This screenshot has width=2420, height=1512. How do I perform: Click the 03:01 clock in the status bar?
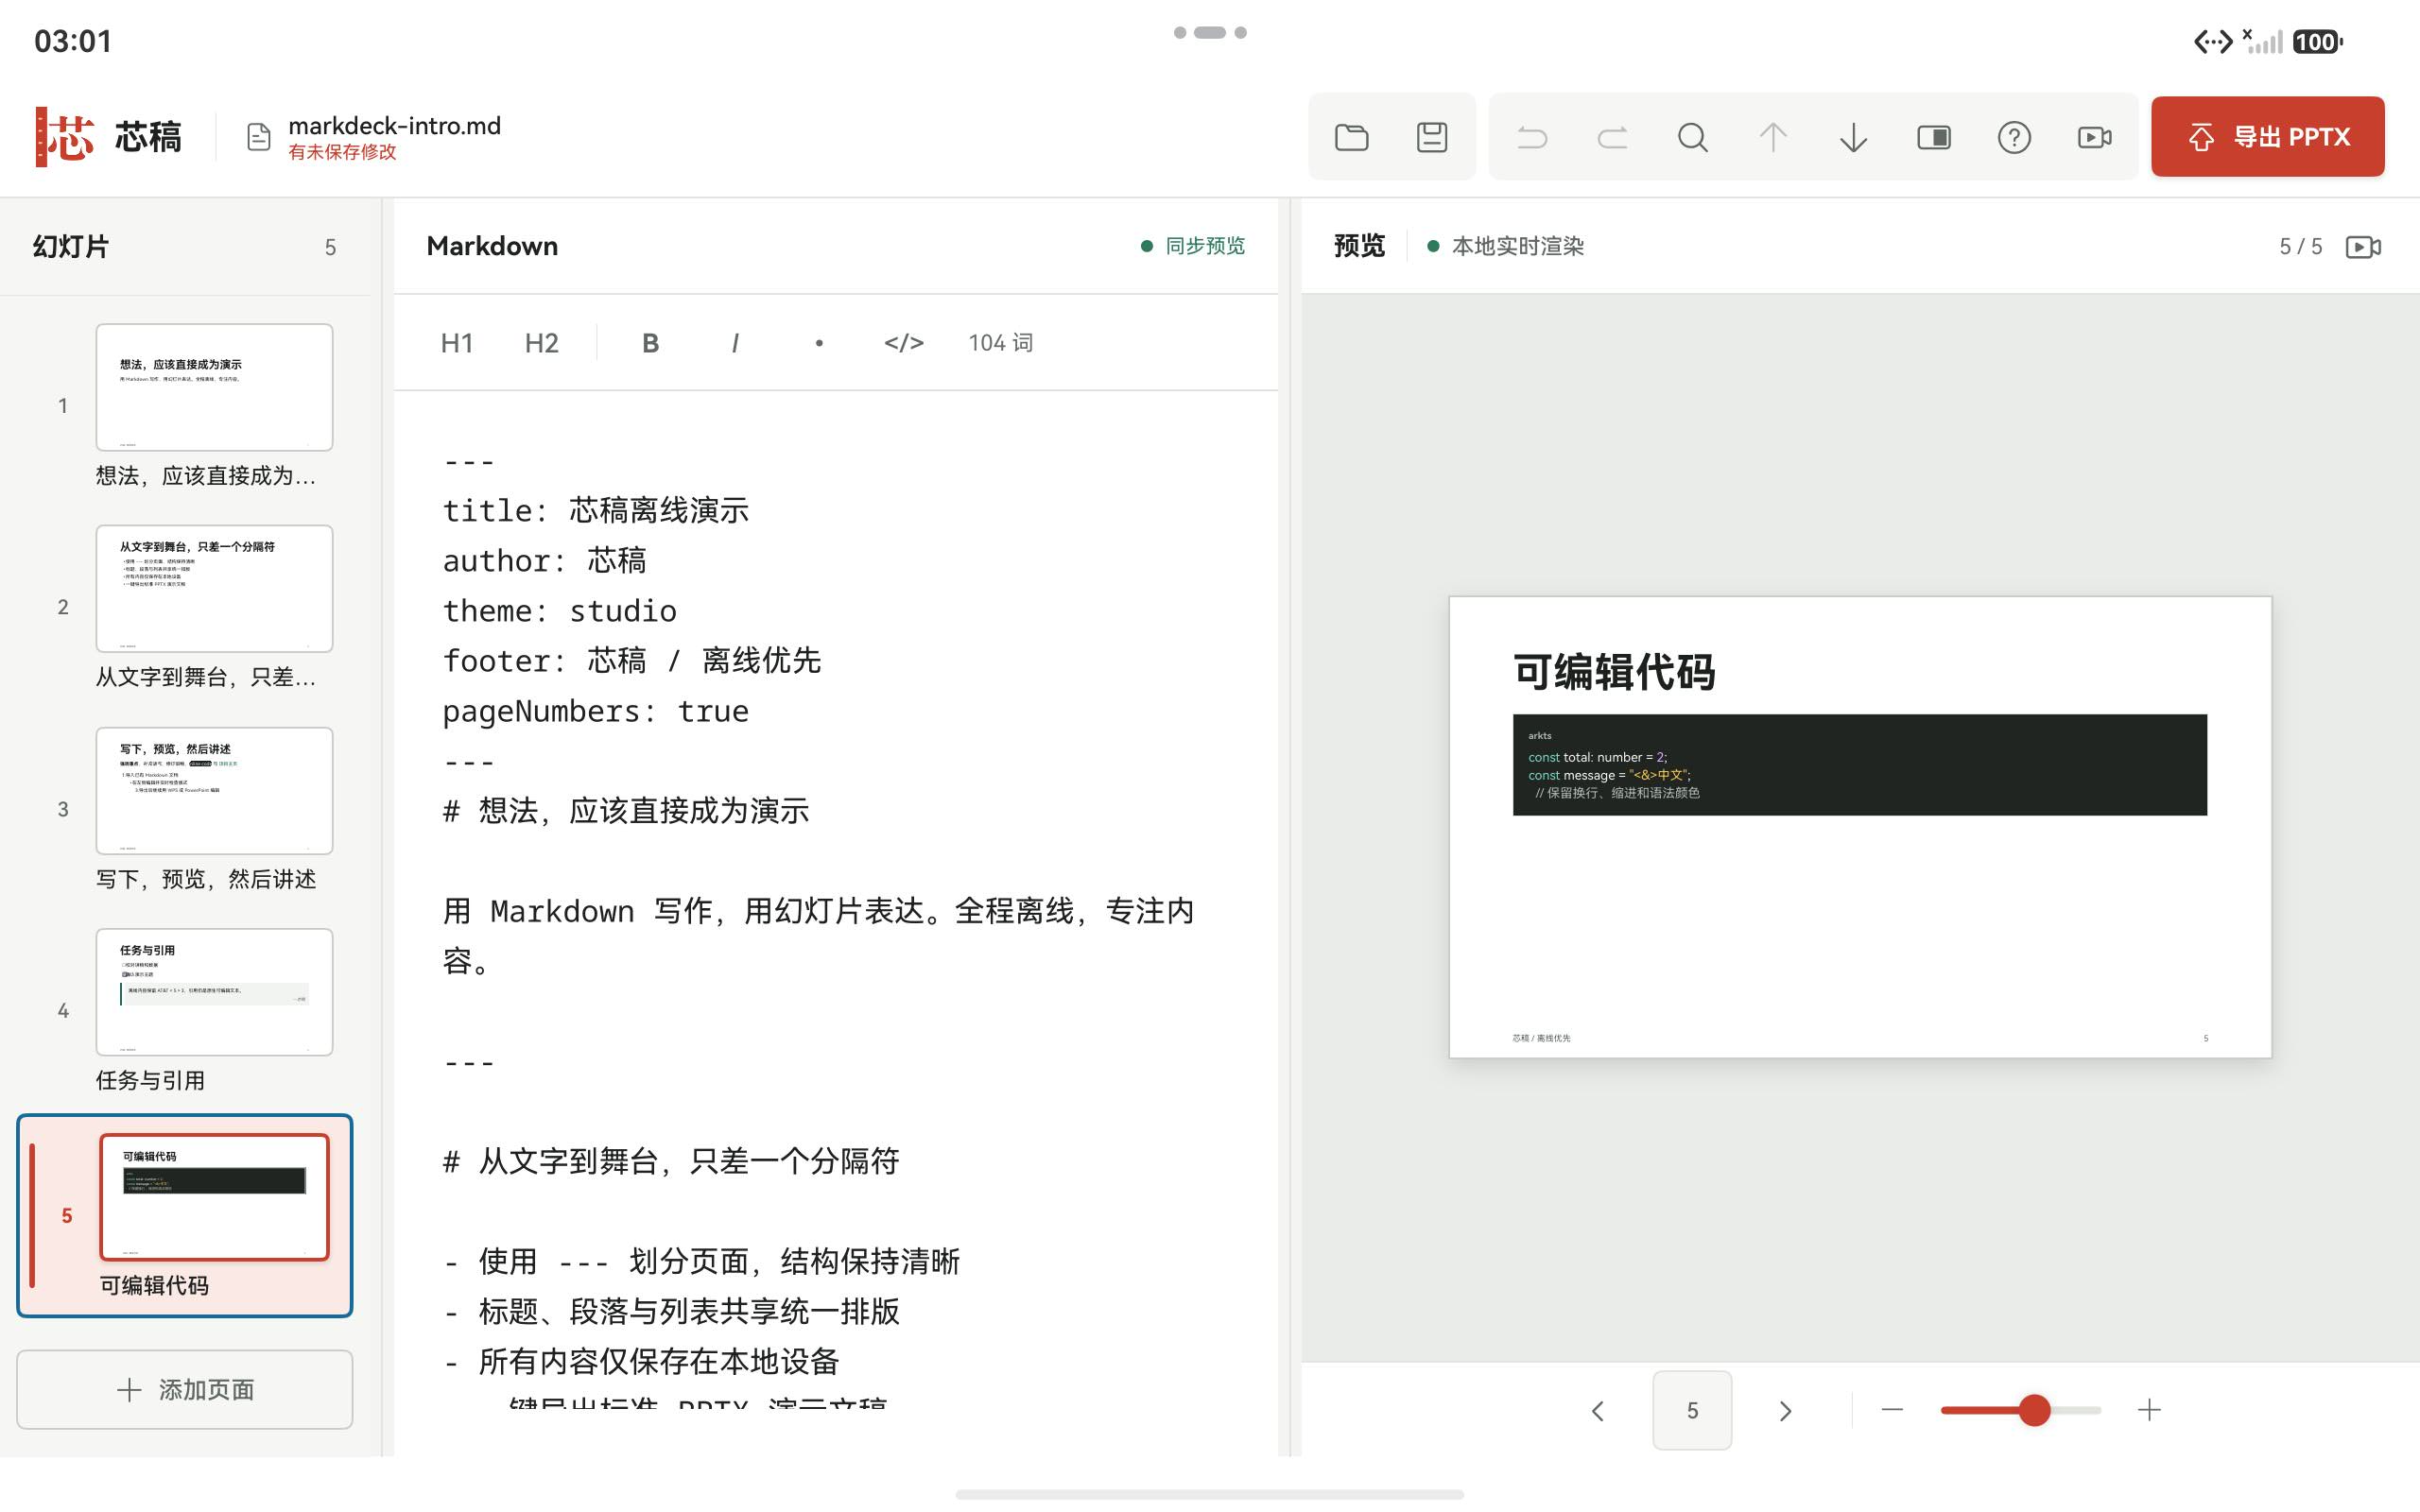click(73, 41)
